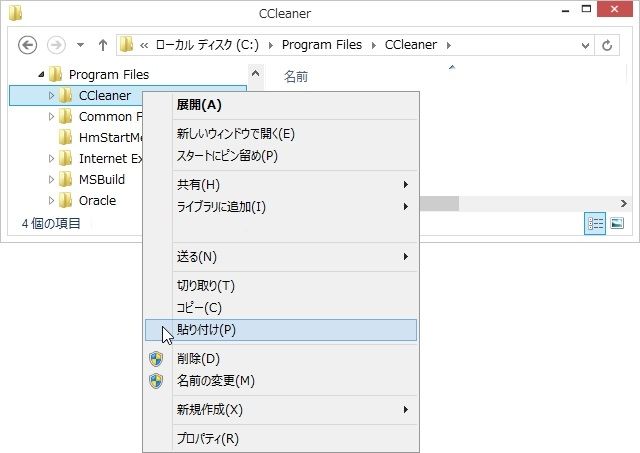Expand the MSBuild tree node

tap(51, 180)
